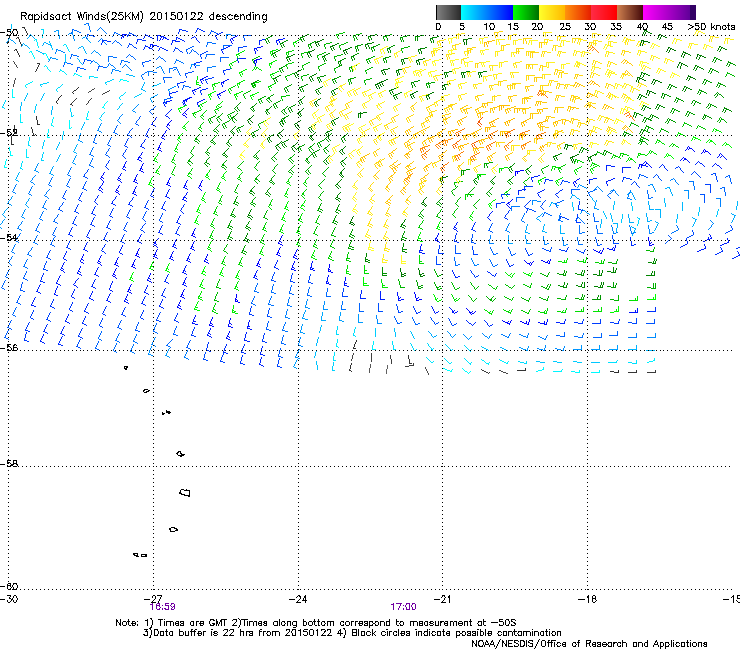The height and width of the screenshot is (650, 740).
Task: Click the -50 latitude axis label
Action: coord(9,33)
